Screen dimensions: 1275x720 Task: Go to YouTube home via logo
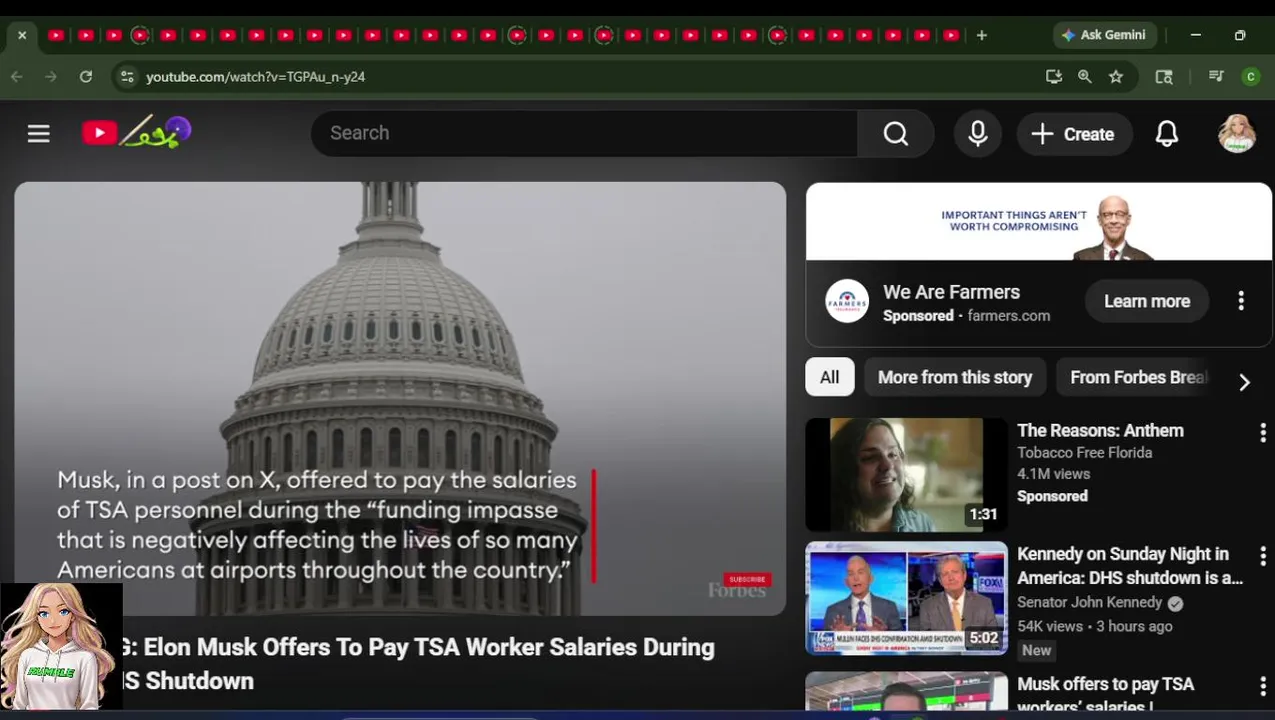136,132
